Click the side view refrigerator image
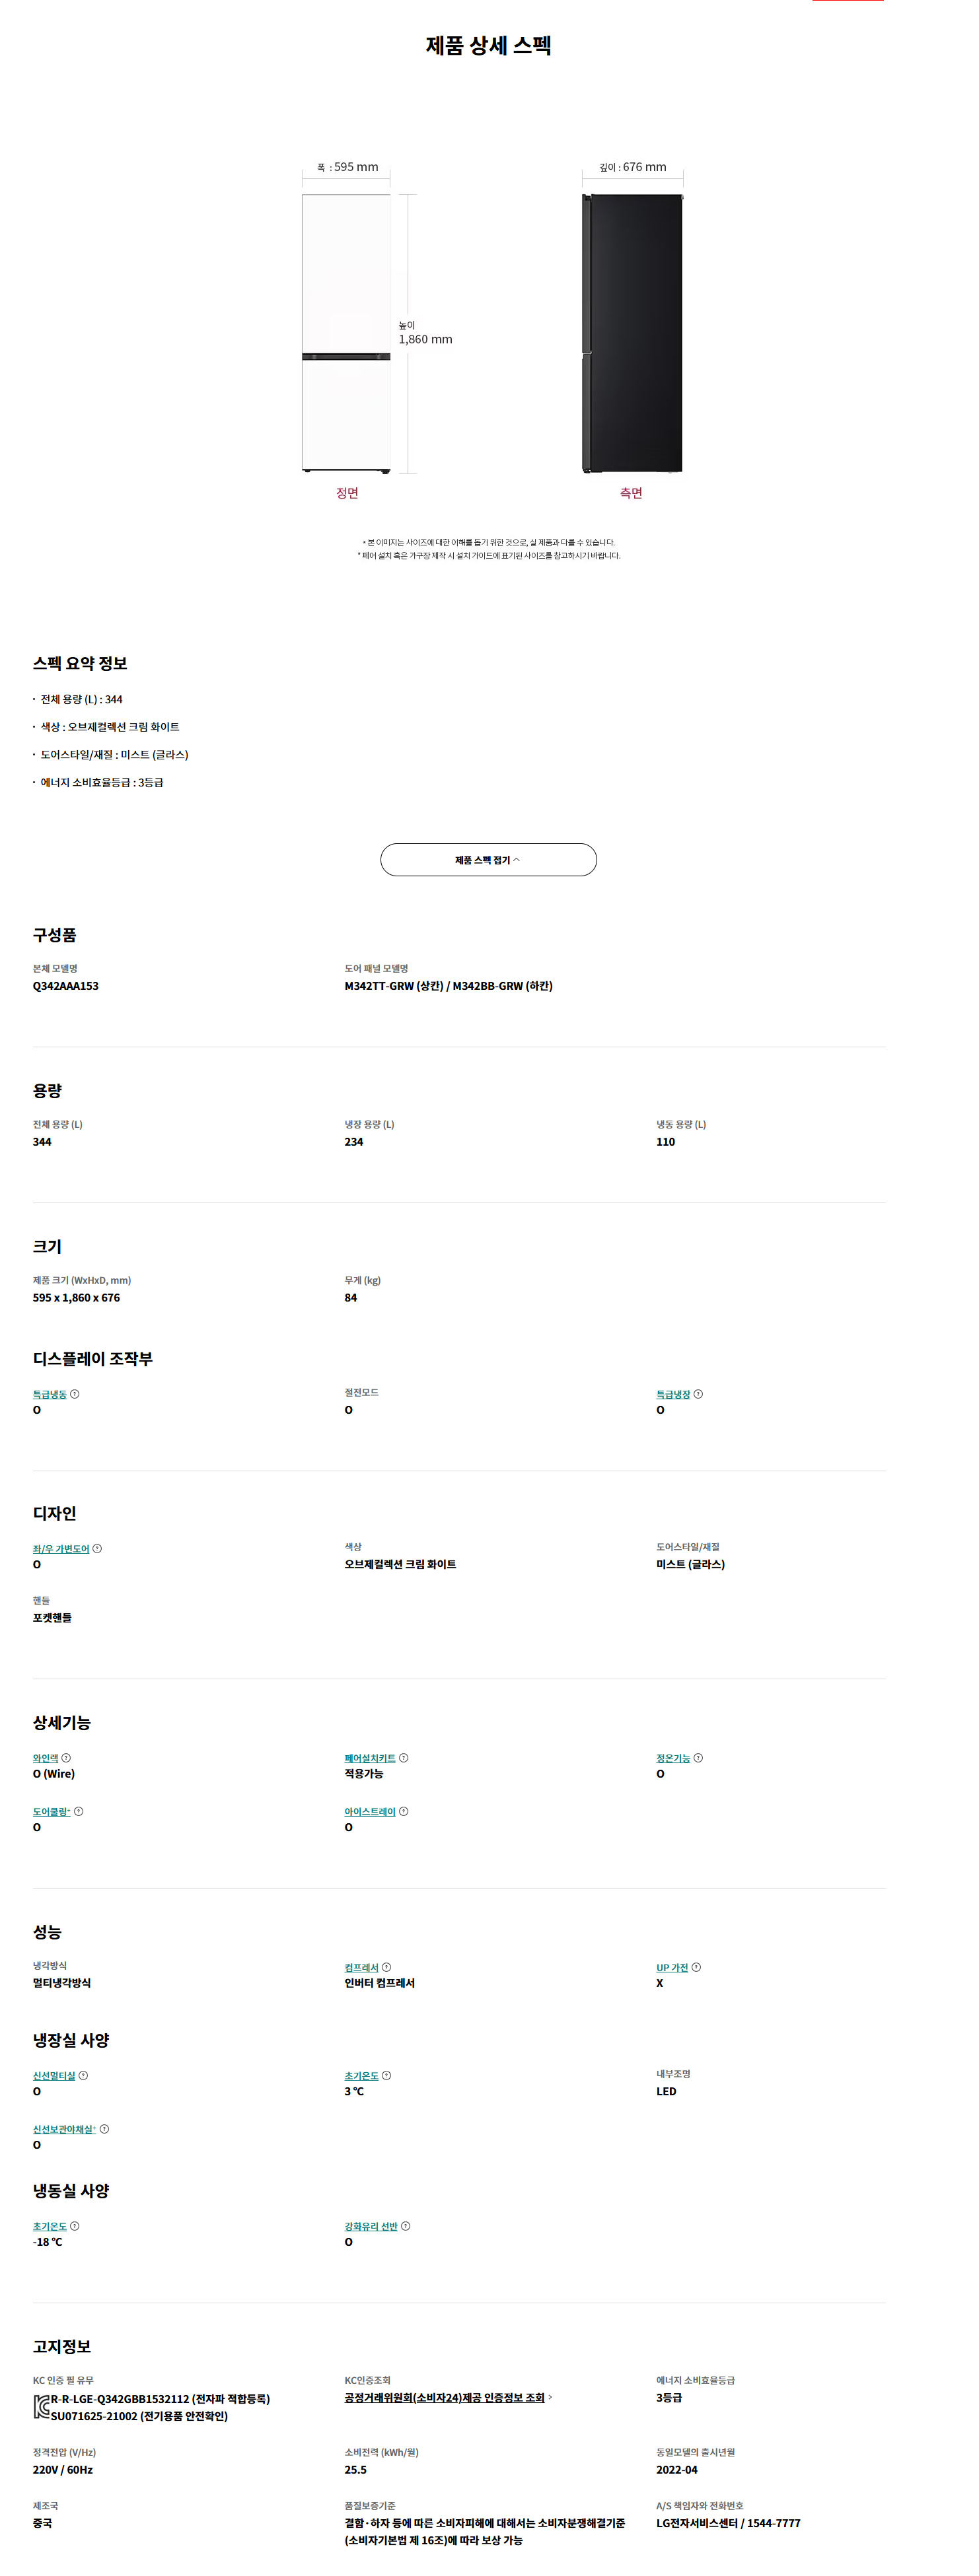The width and height of the screenshot is (979, 2576). coord(632,333)
